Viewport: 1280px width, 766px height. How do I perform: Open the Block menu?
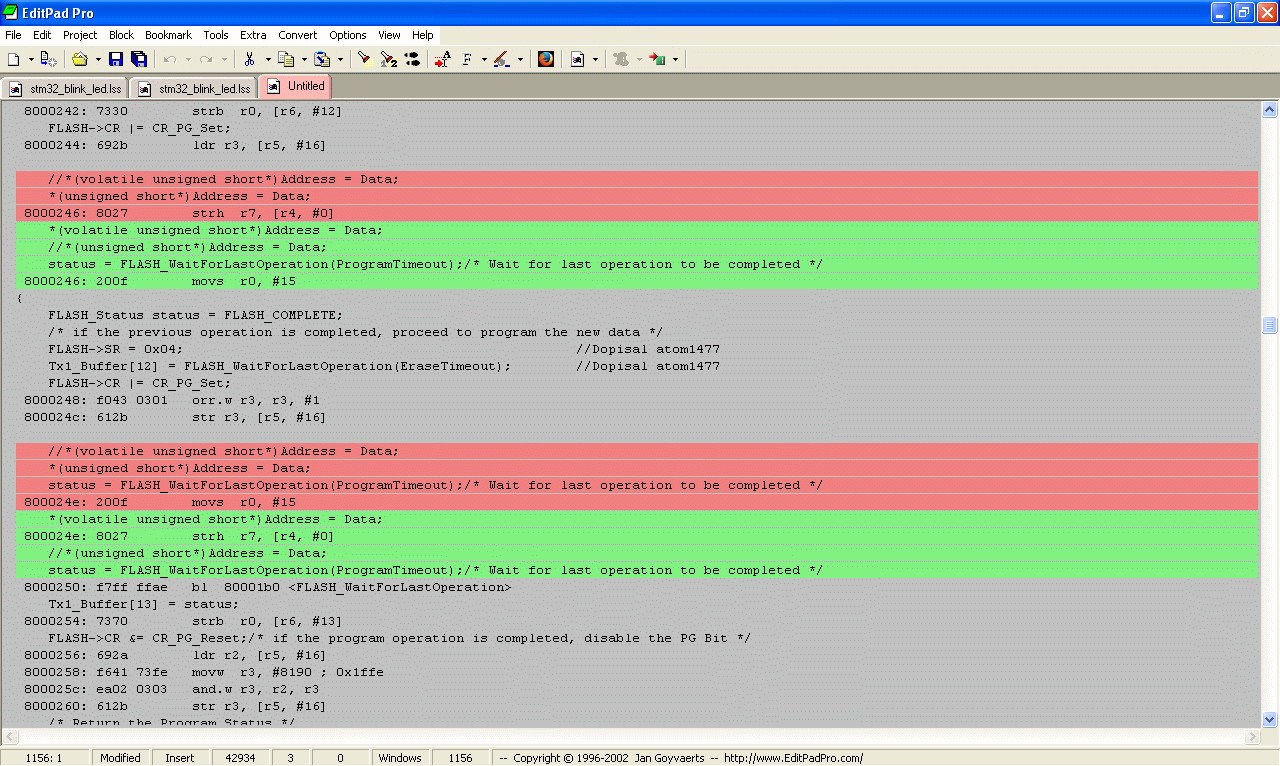point(121,35)
